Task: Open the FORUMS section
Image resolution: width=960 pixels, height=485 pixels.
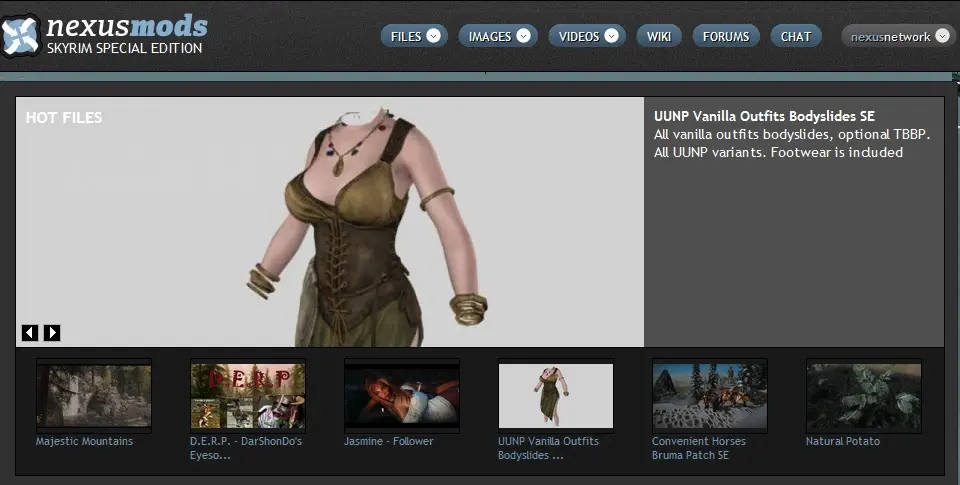Action: click(x=726, y=36)
